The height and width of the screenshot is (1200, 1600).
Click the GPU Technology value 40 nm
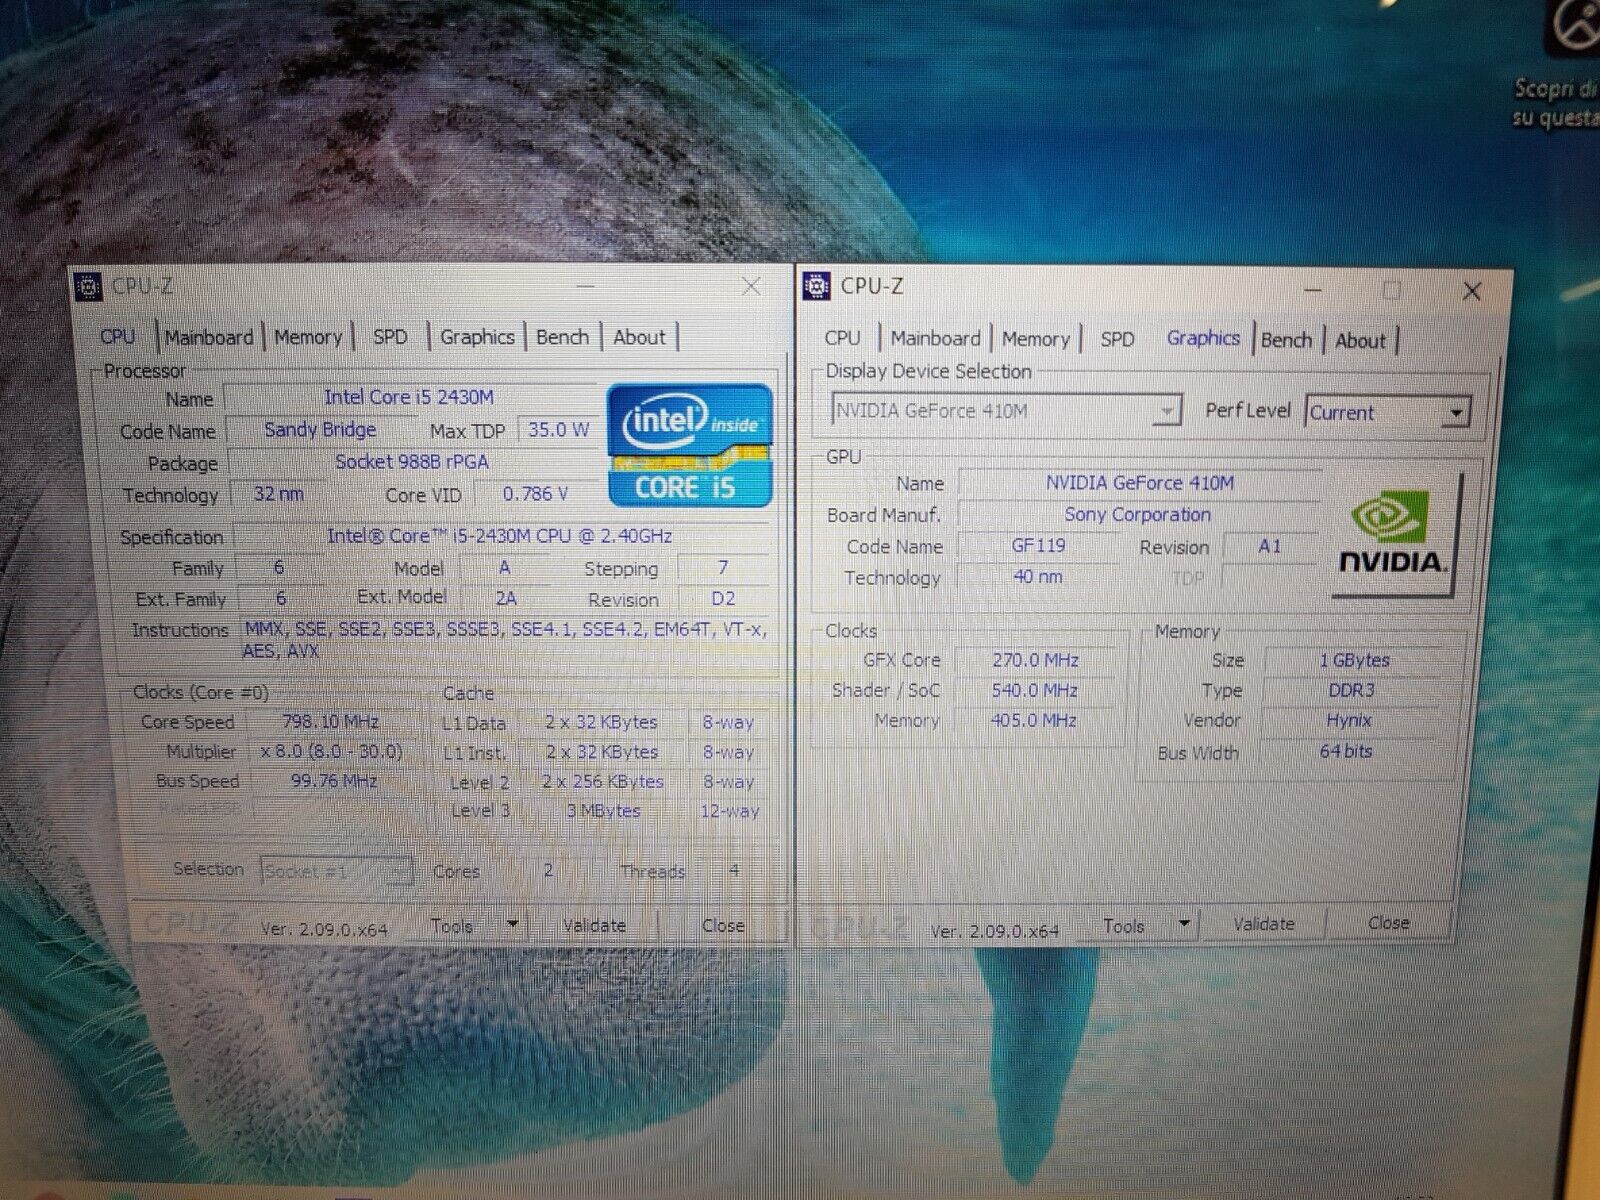[x=1038, y=577]
